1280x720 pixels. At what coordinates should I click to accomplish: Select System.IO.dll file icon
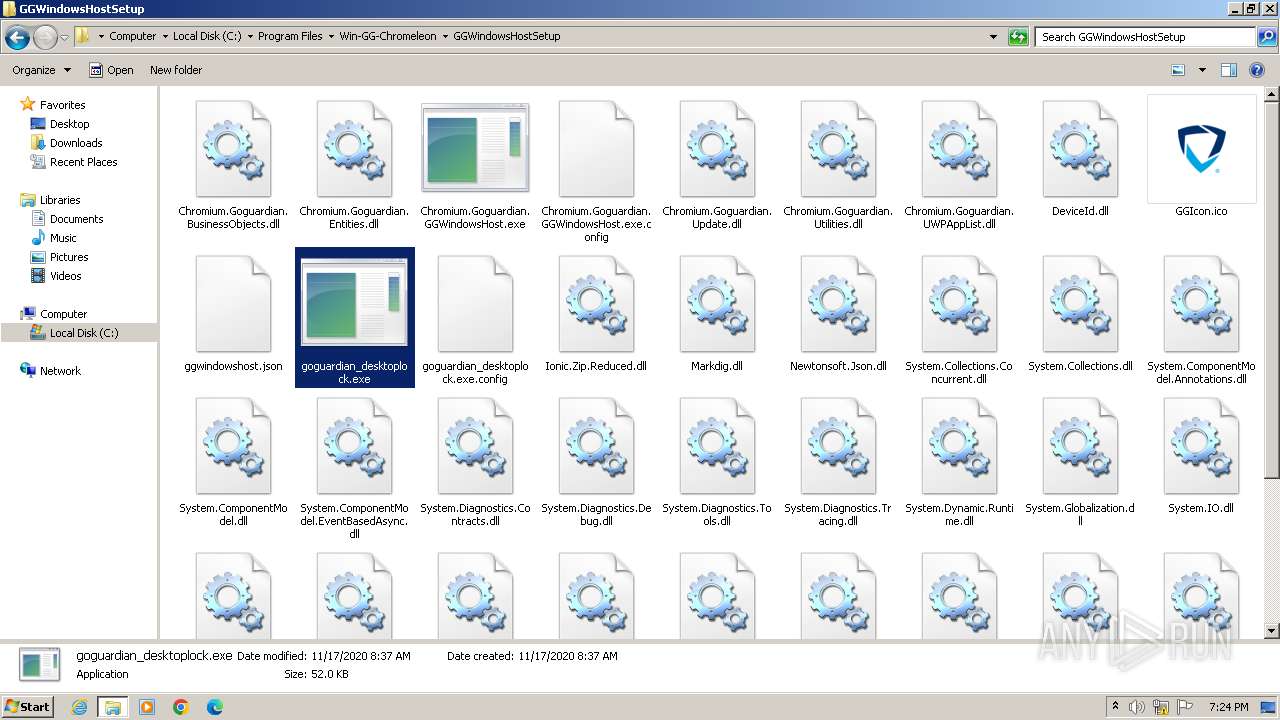[1201, 445]
